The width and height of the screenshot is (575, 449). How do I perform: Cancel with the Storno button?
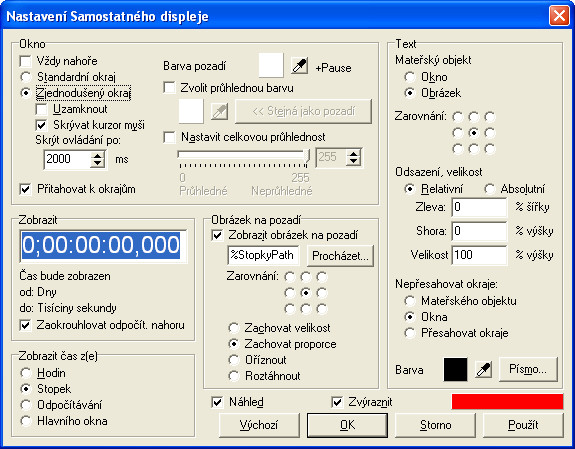(x=435, y=425)
